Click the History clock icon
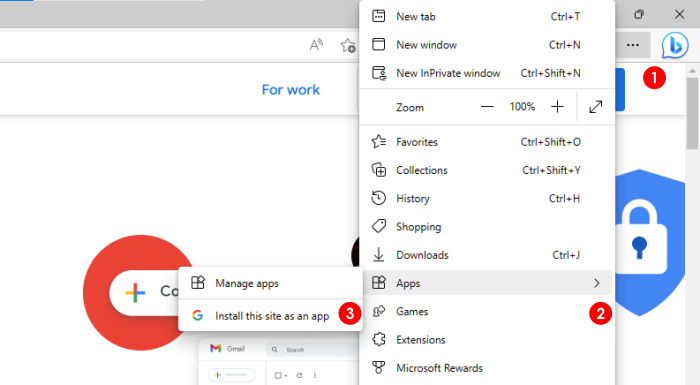 [x=379, y=198]
